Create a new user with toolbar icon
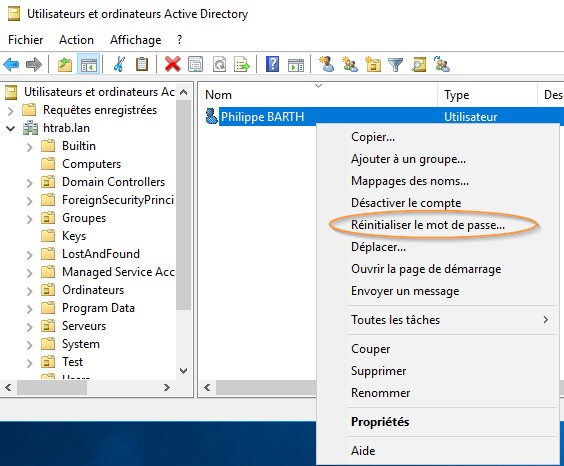Screen dimensions: 564x466 [327, 64]
